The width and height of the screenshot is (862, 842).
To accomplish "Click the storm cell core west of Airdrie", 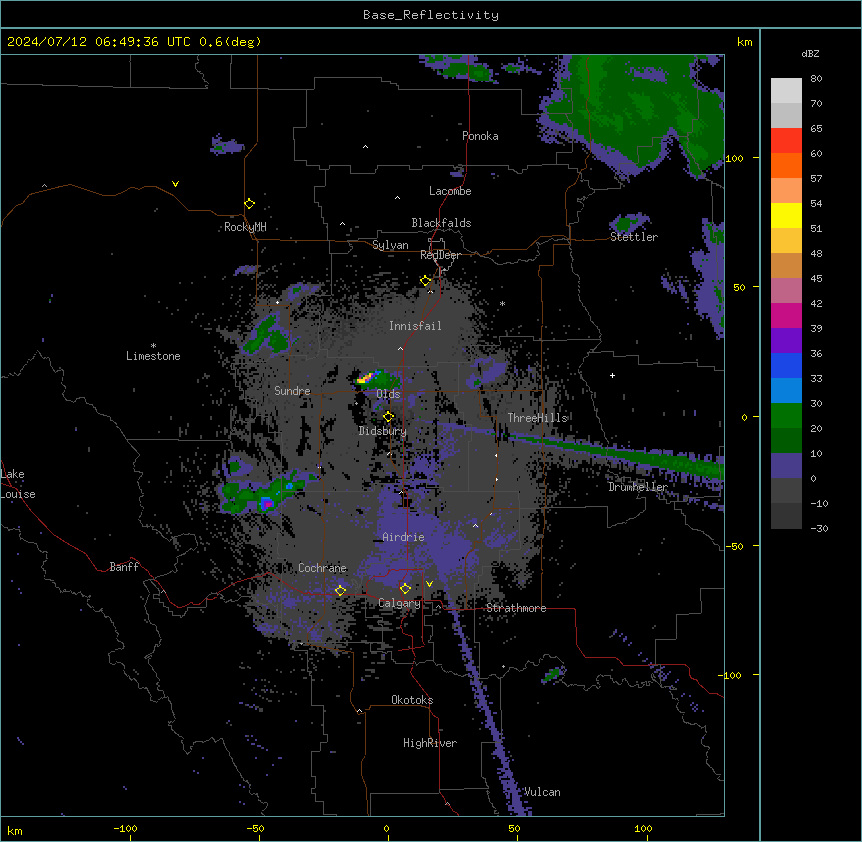I will (267, 503).
